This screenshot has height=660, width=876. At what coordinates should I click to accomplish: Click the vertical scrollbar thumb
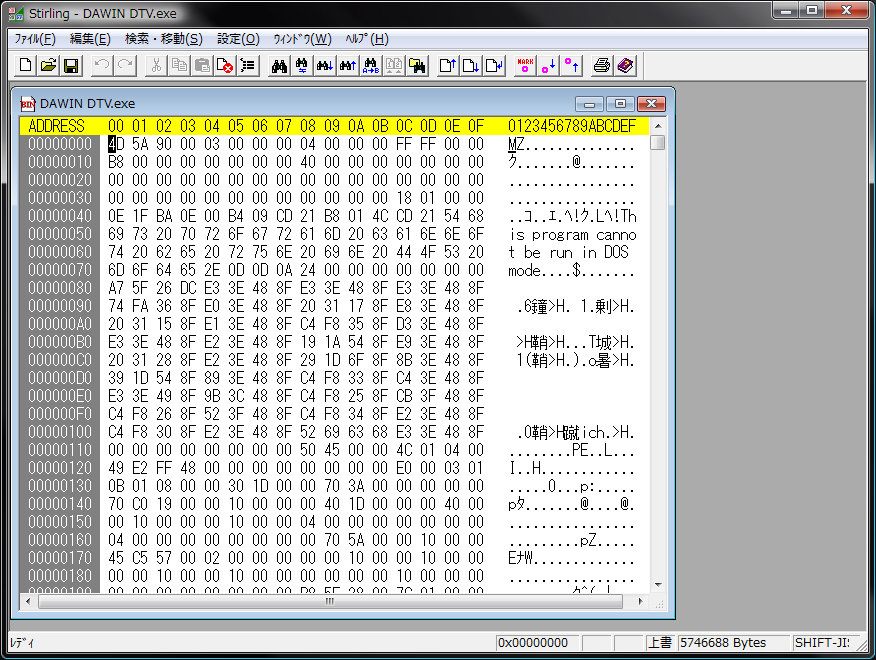pos(658,143)
